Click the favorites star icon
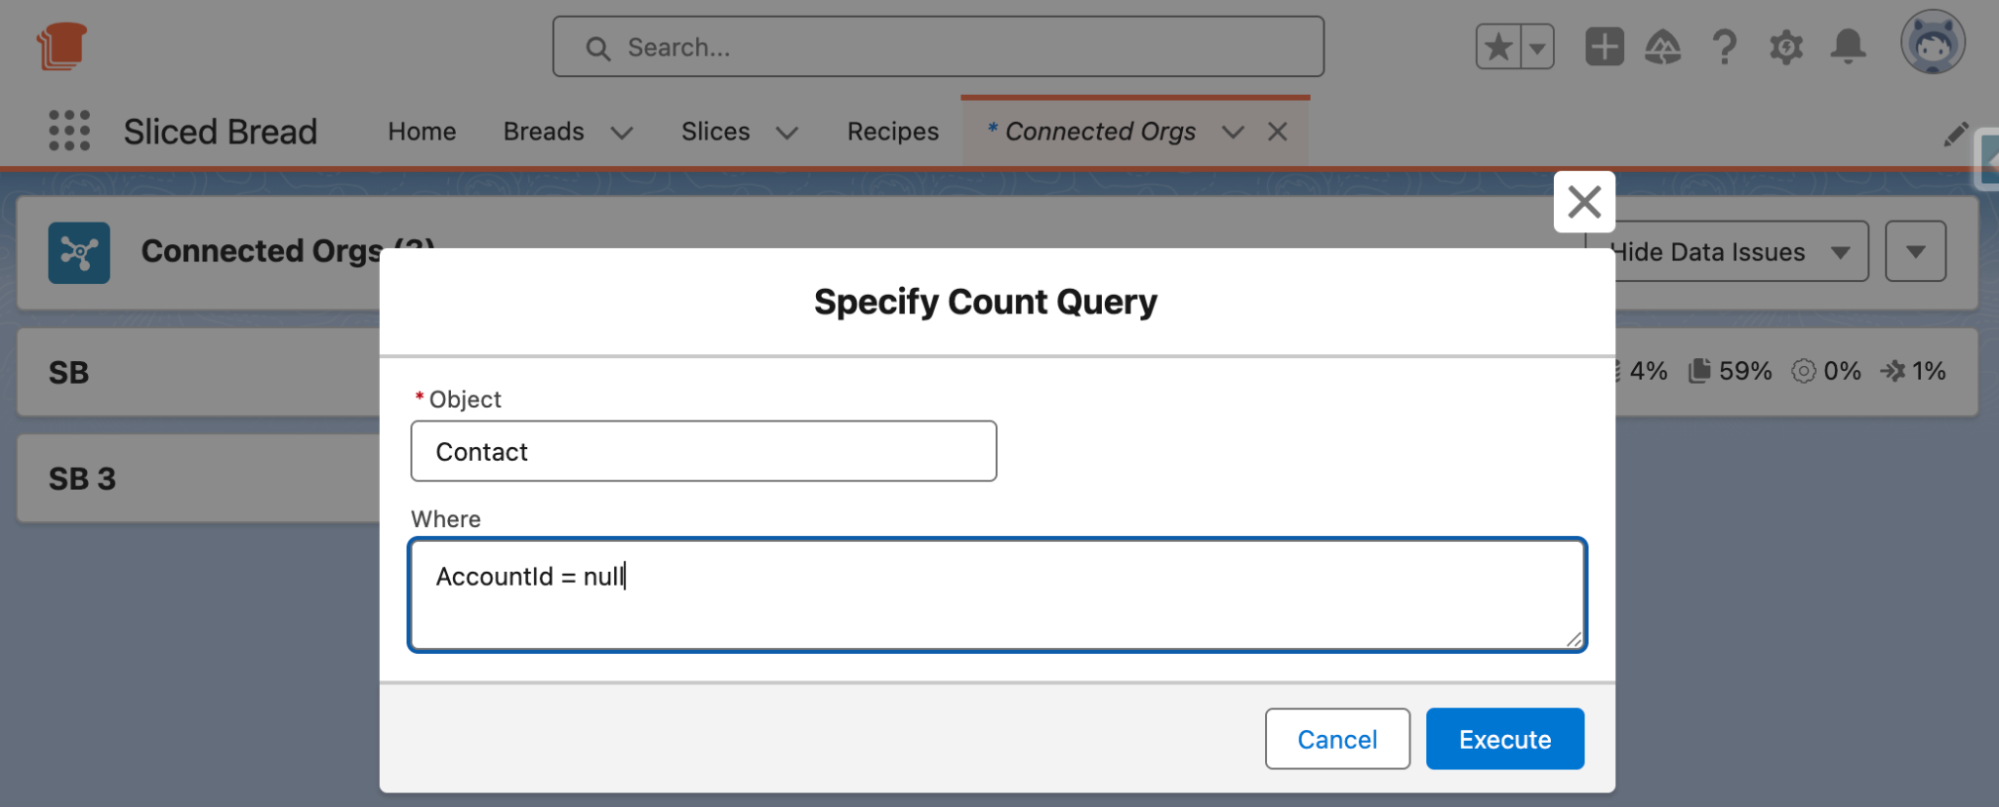1999x808 pixels. click(x=1497, y=45)
